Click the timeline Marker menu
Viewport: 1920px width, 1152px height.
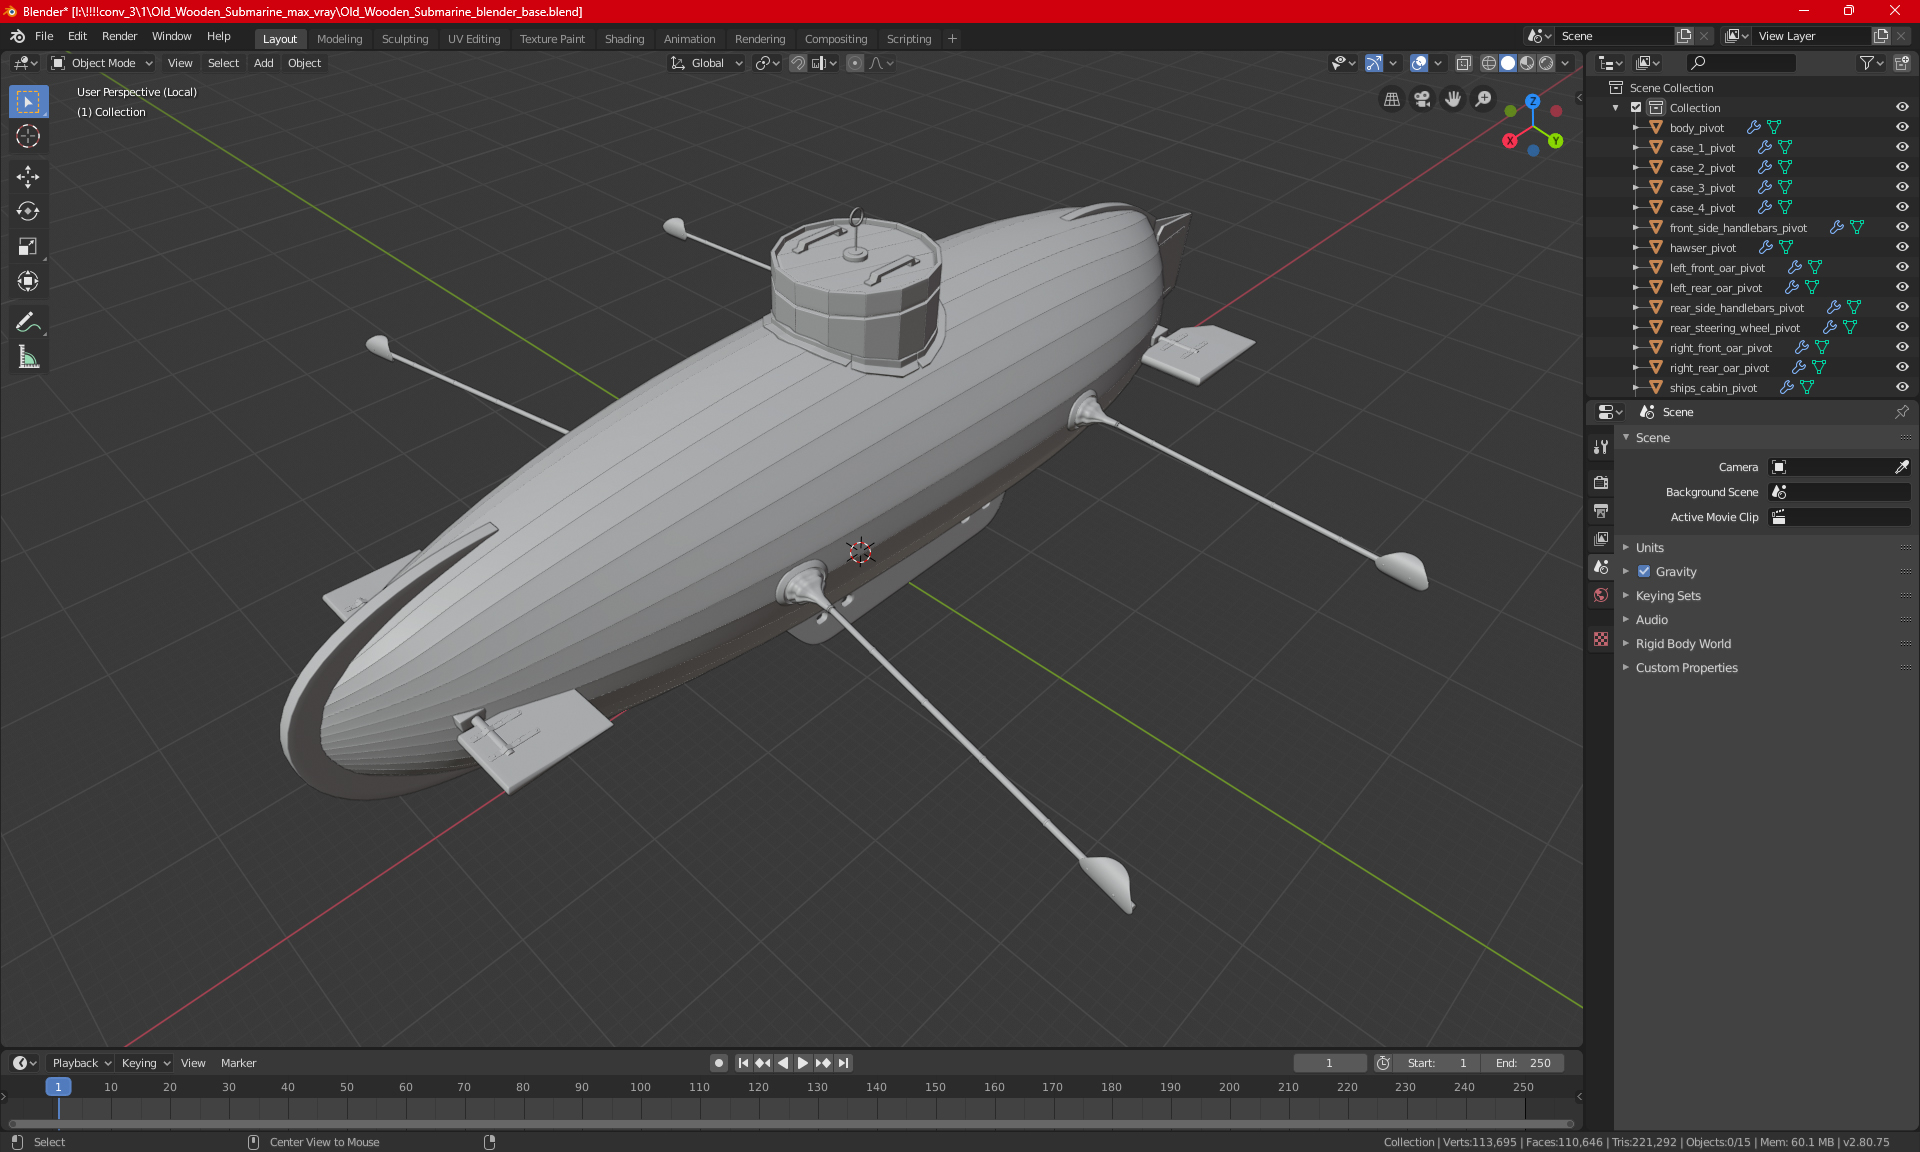238,1063
